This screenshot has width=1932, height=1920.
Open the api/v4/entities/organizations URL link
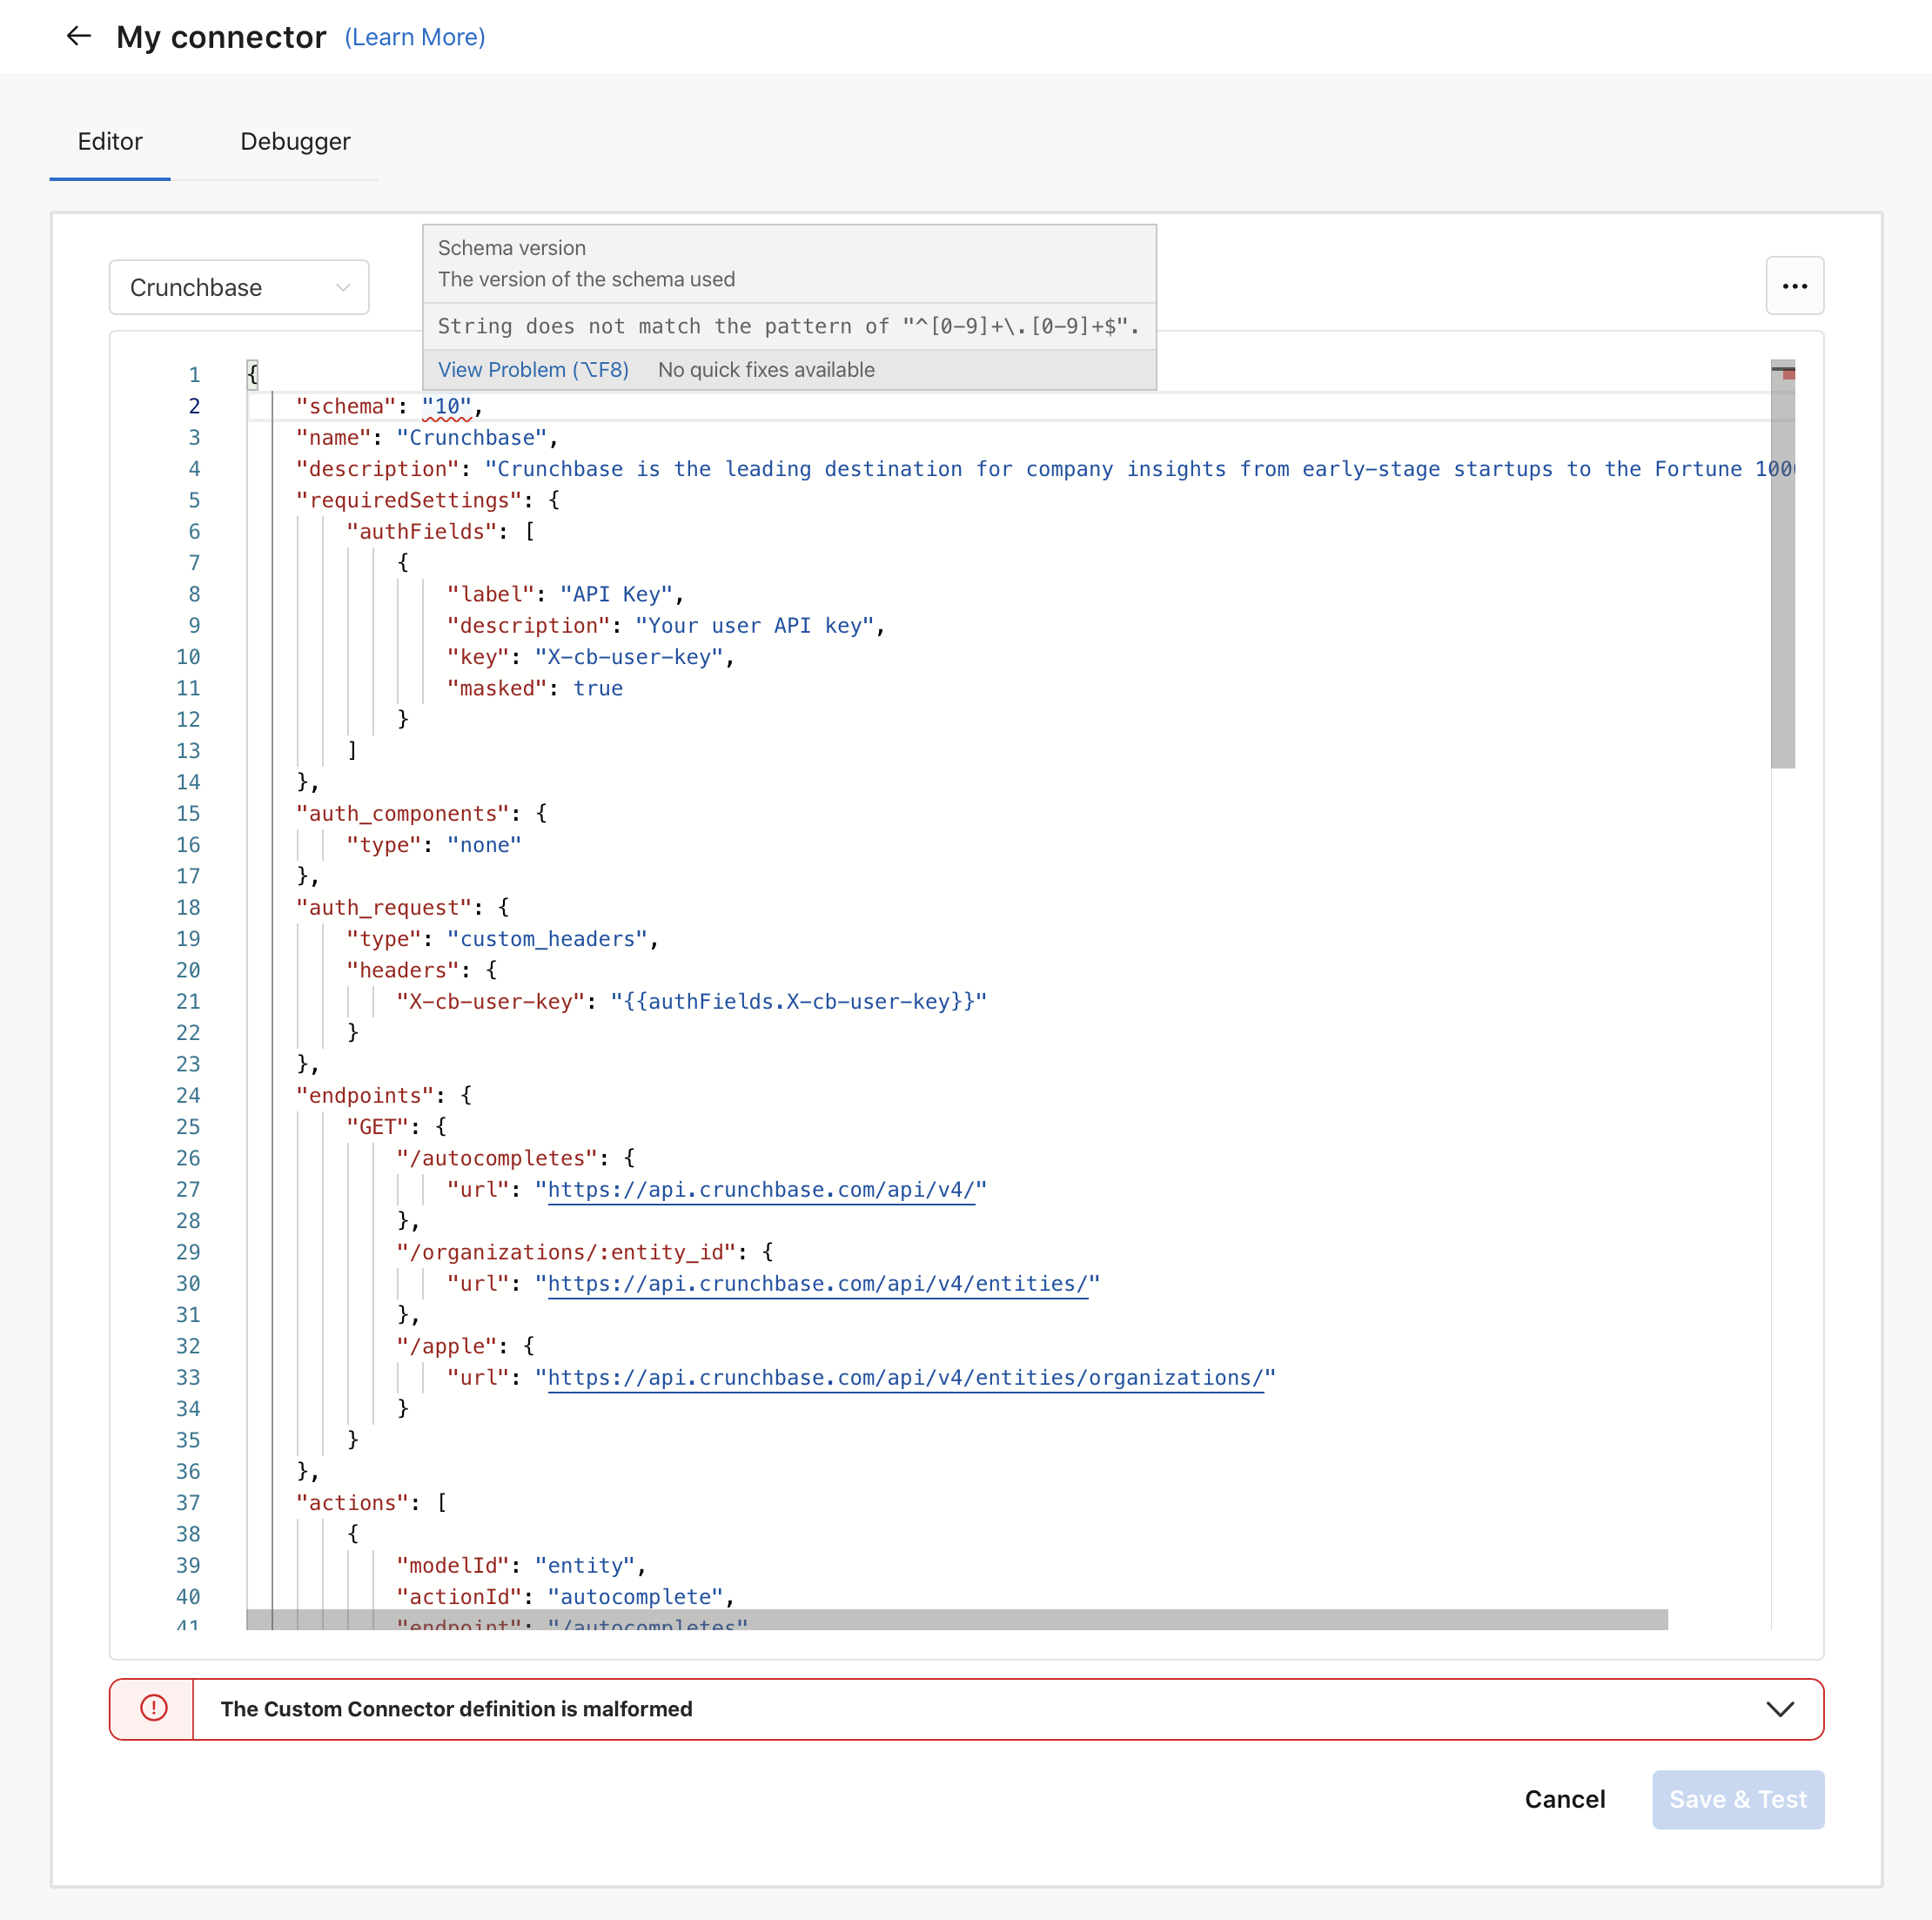coord(905,1378)
